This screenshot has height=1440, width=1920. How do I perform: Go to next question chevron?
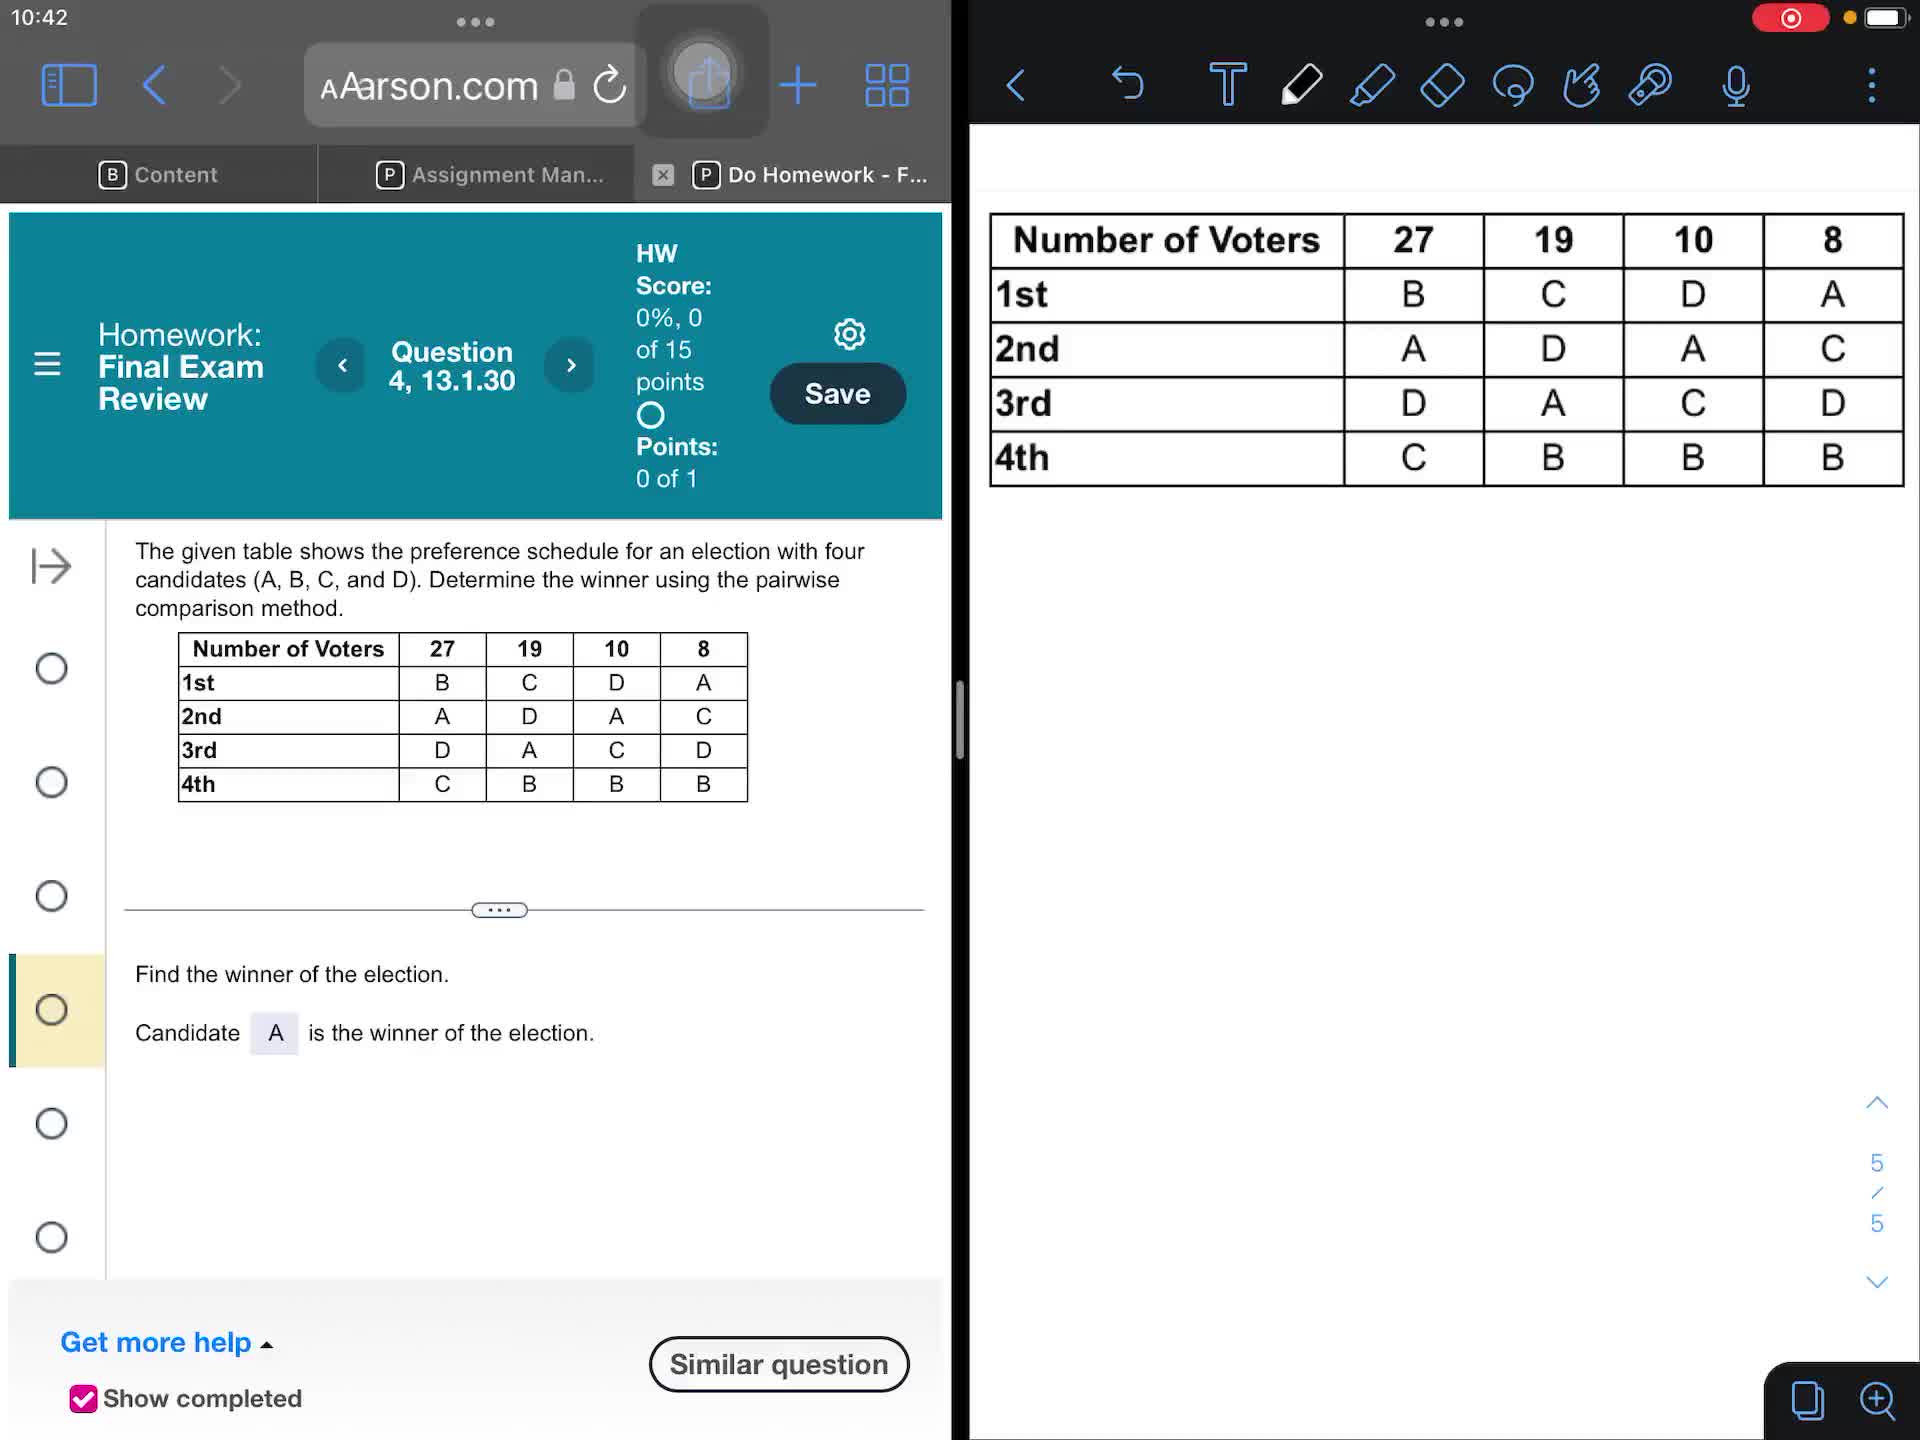[x=571, y=366]
